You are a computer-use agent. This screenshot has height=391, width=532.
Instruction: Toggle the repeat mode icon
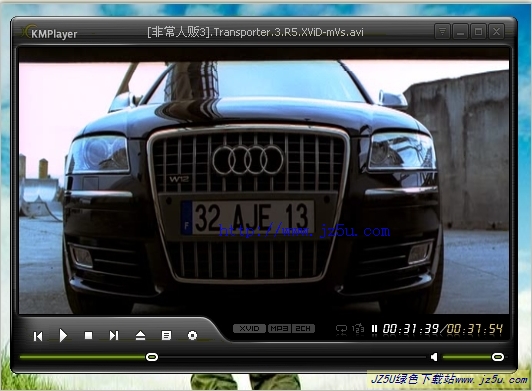pos(341,329)
